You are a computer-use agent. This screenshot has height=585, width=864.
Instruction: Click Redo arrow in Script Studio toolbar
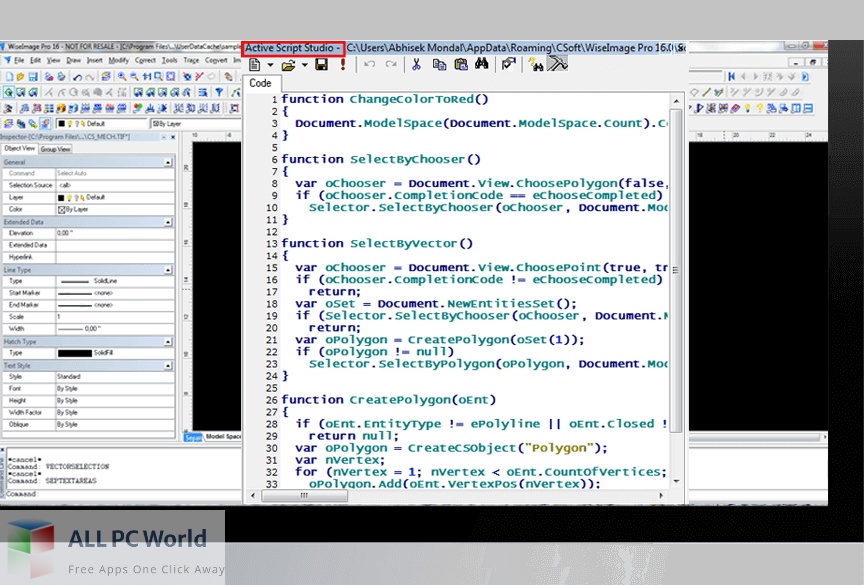(391, 64)
